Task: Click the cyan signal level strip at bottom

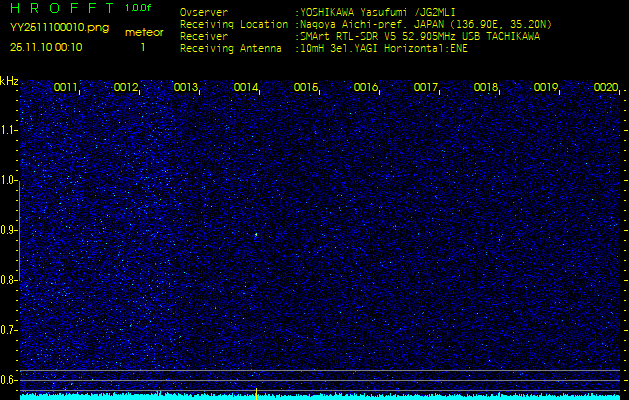Action: point(320,397)
